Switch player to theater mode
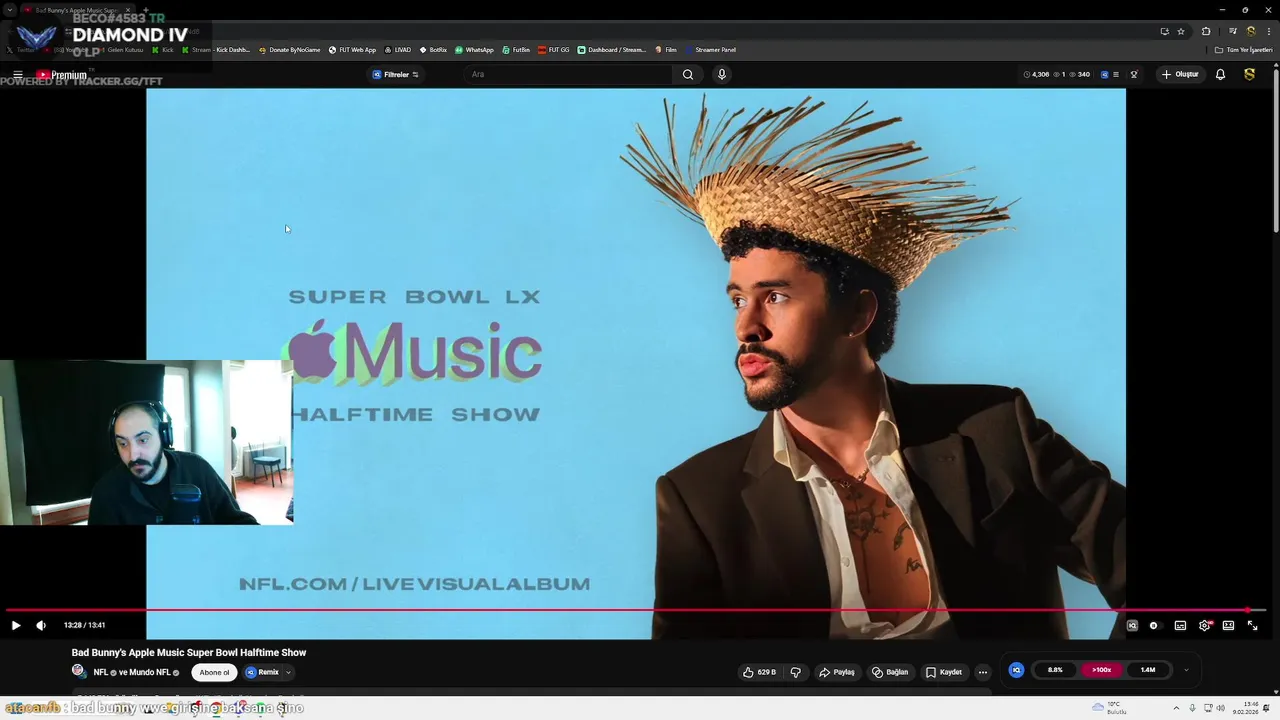Screen dimensions: 1280x720 click(x=1228, y=625)
